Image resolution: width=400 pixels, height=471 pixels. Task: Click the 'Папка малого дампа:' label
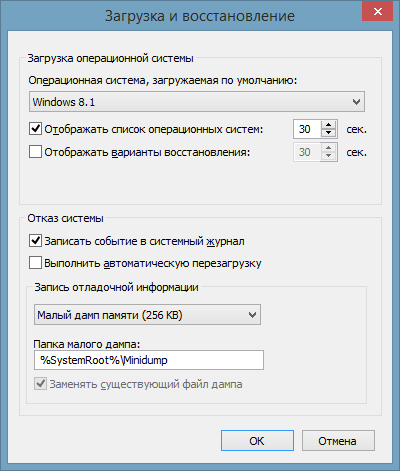pyautogui.click(x=87, y=344)
